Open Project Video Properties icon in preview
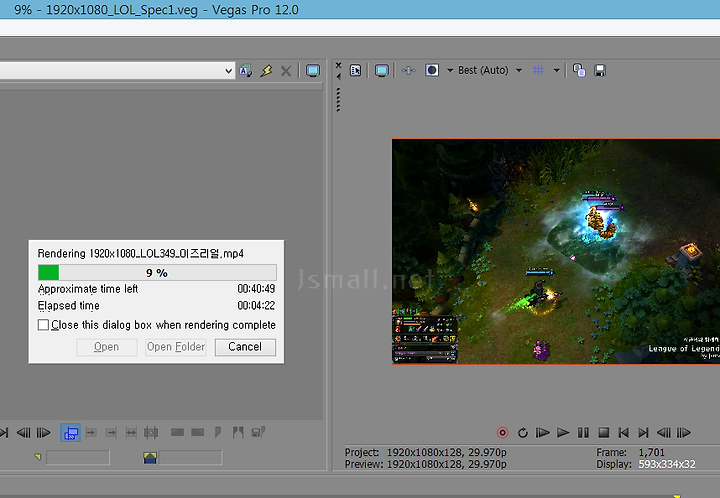 (x=355, y=70)
